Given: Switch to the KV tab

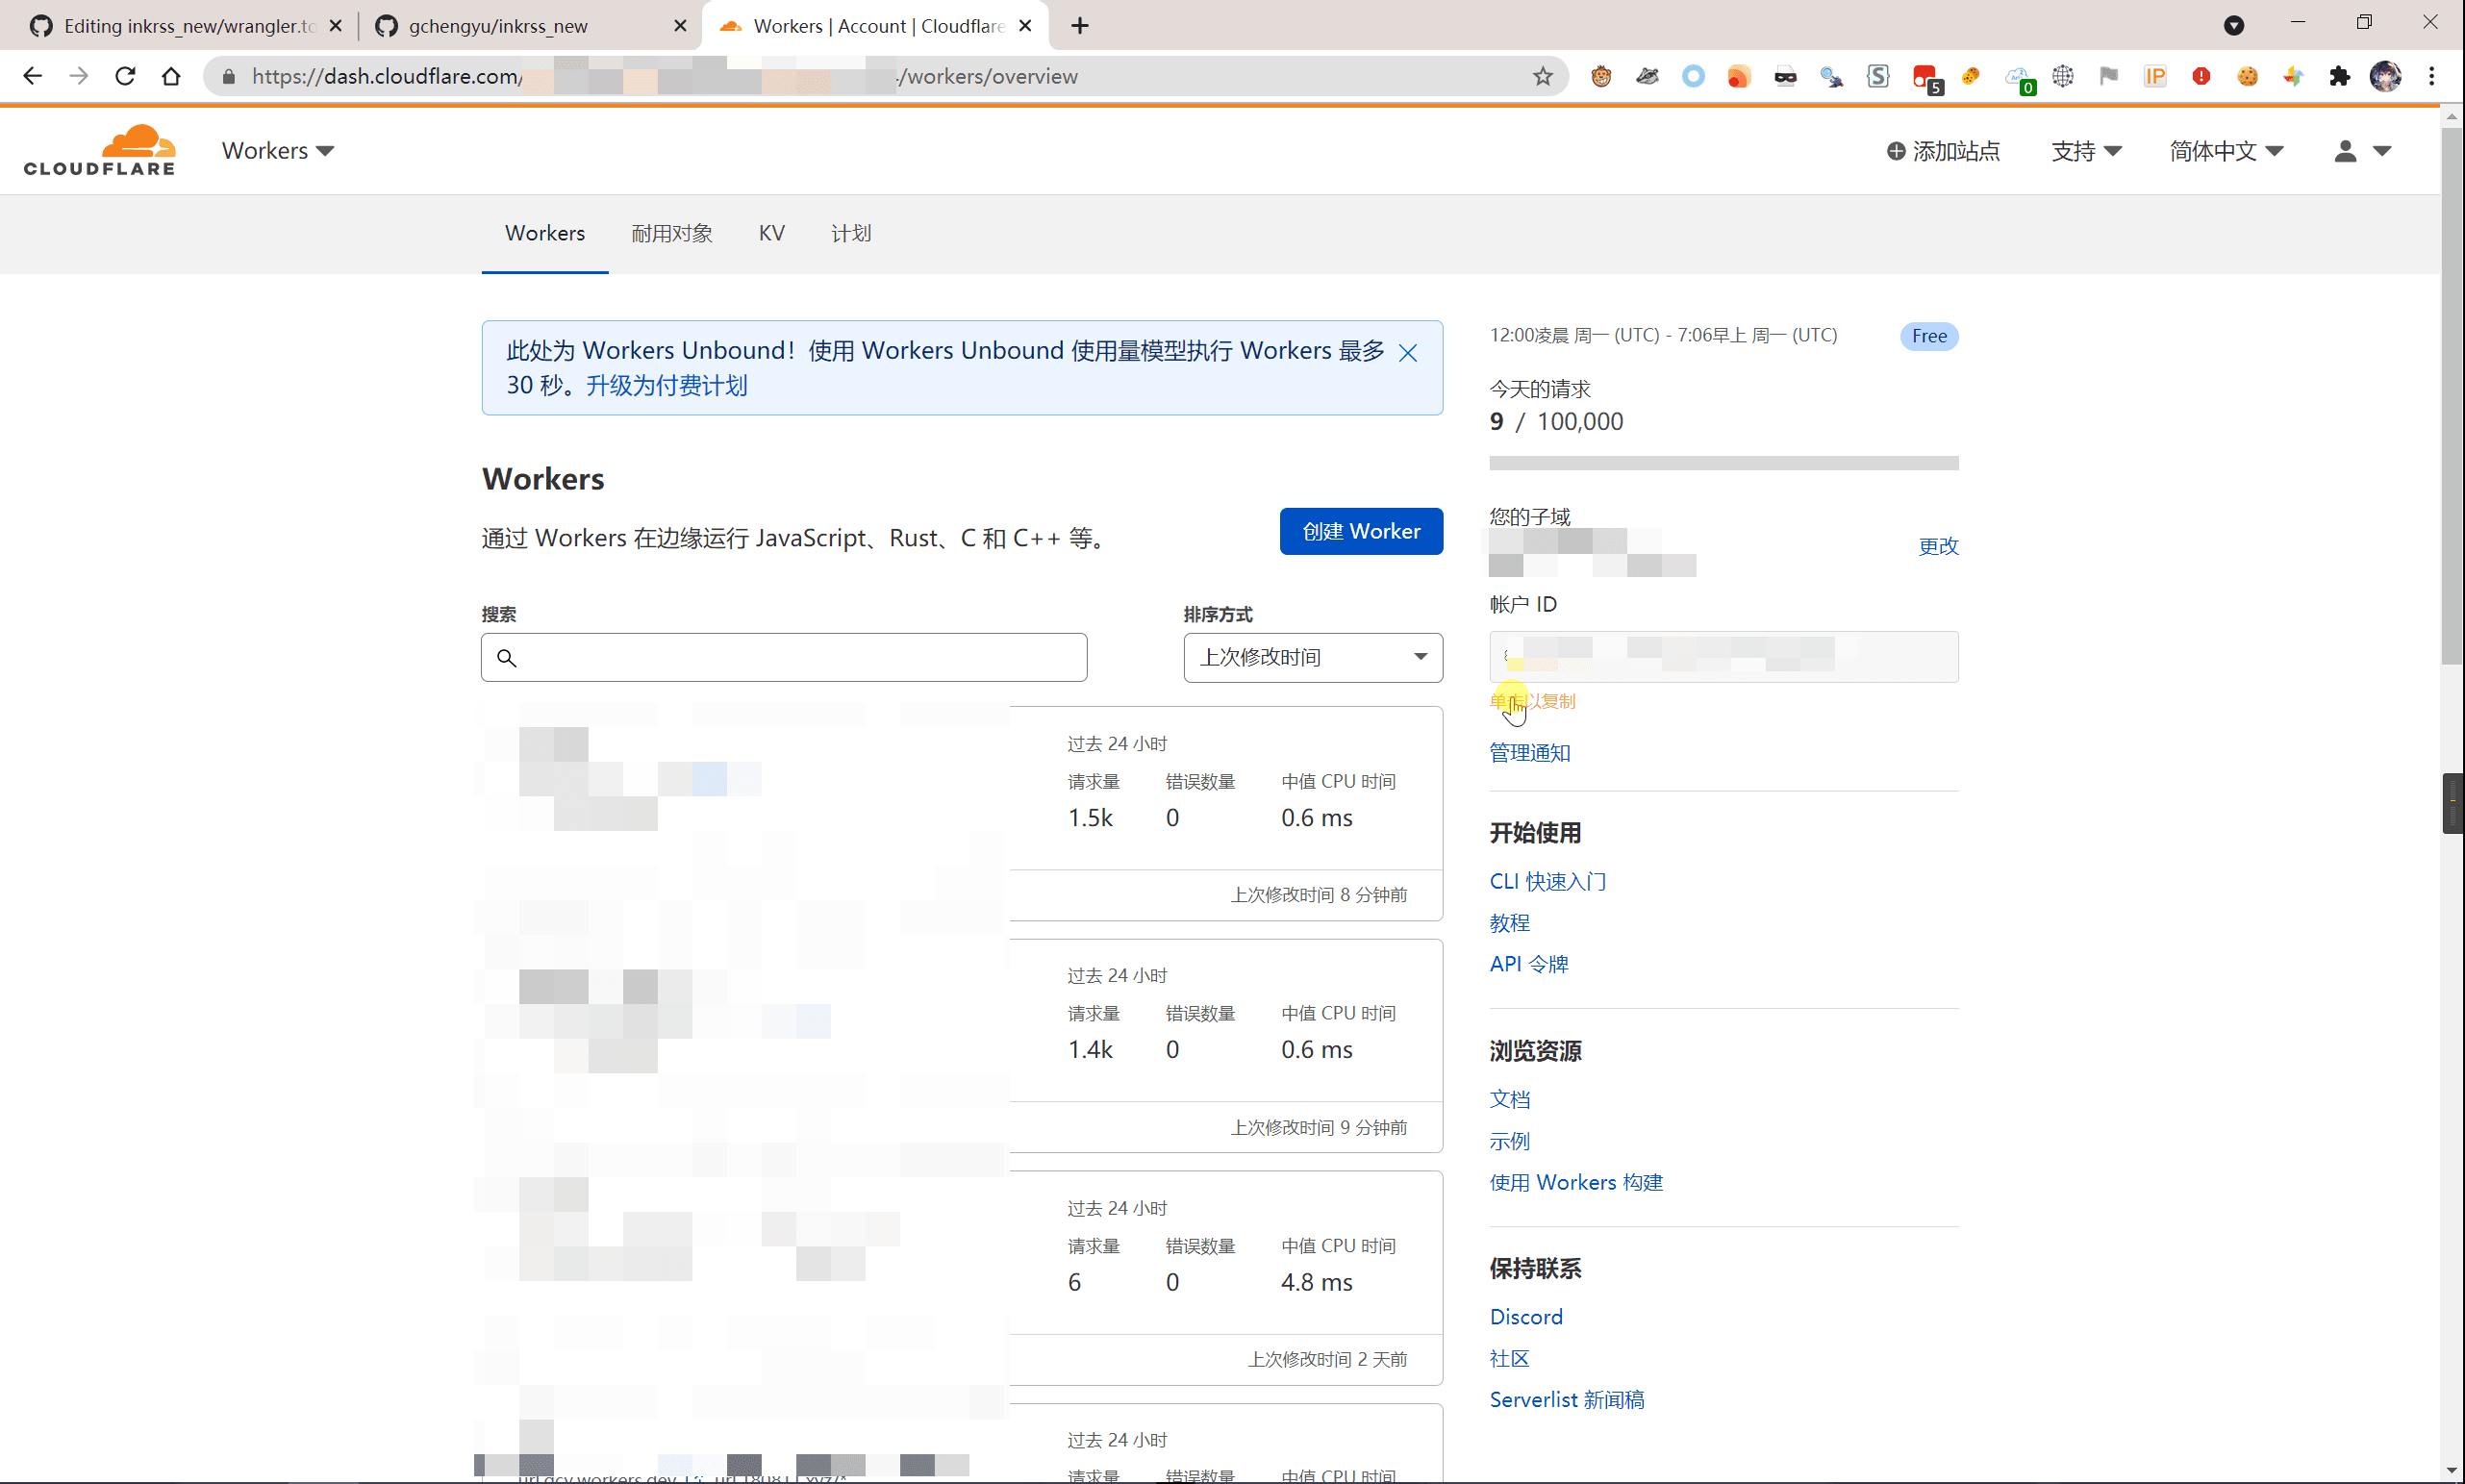Looking at the screenshot, I should (771, 233).
